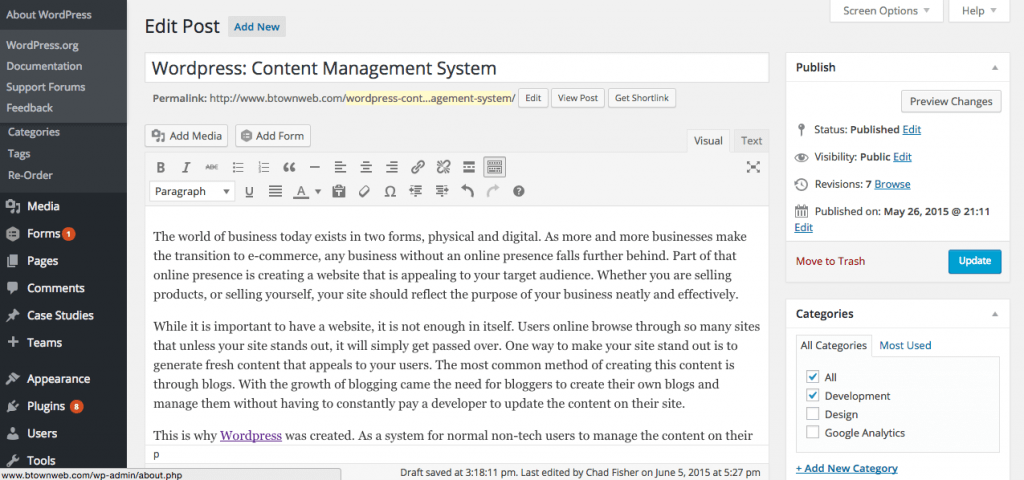The width and height of the screenshot is (1024, 480).
Task: Collapse the Categories box
Action: coord(995,314)
